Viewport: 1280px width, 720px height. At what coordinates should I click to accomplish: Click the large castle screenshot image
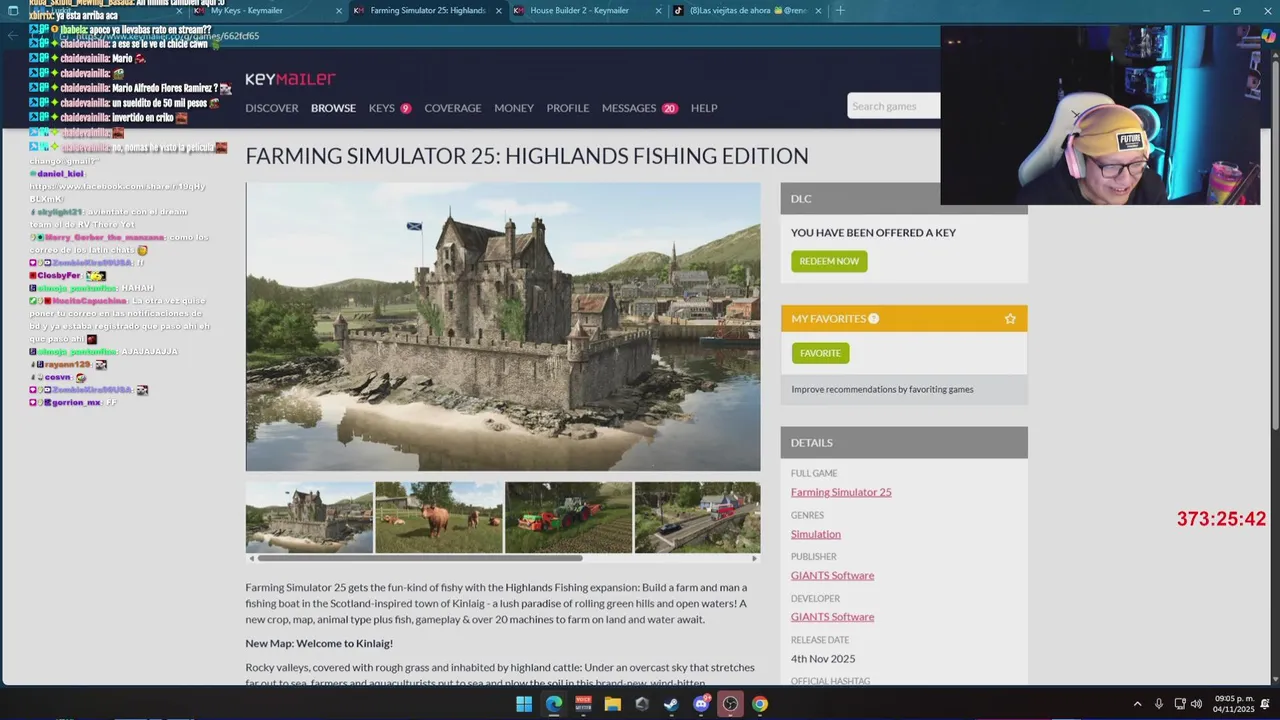pyautogui.click(x=503, y=327)
